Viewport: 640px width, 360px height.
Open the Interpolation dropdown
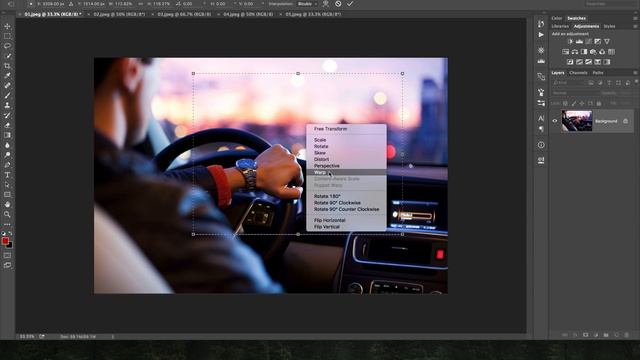tap(307, 4)
